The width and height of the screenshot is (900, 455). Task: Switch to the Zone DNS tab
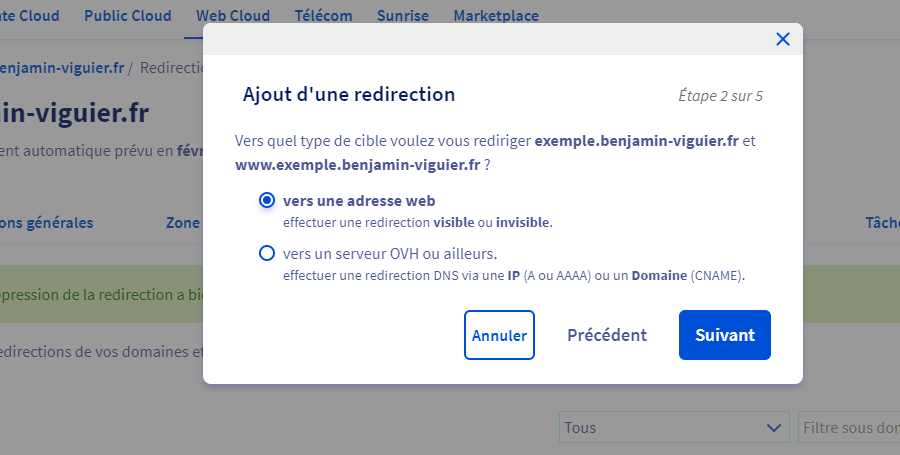tap(183, 222)
